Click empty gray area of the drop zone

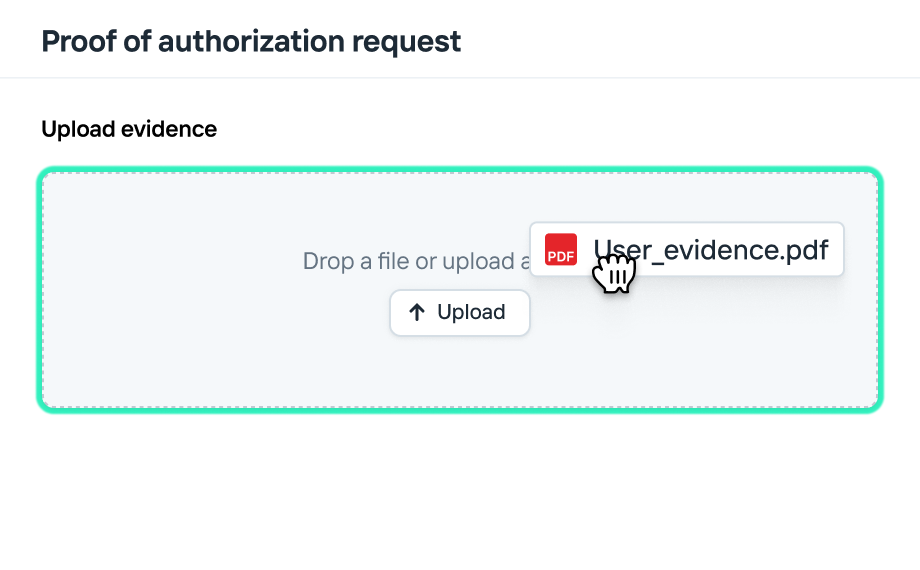200,340
